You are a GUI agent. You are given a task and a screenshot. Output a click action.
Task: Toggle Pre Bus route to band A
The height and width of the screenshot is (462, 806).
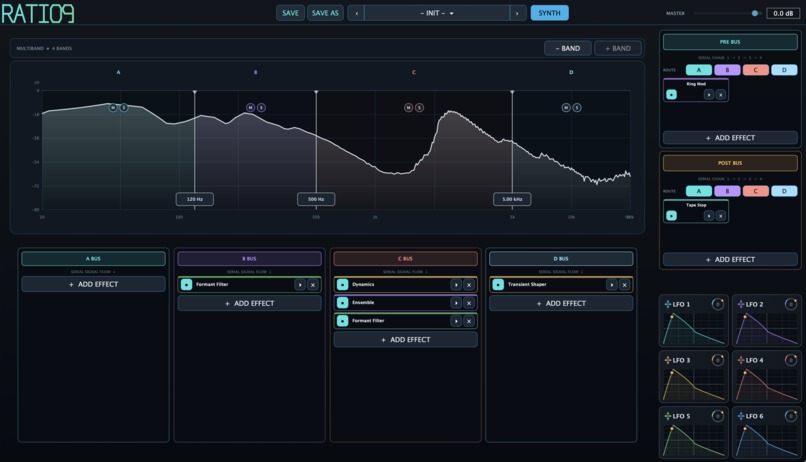click(699, 70)
